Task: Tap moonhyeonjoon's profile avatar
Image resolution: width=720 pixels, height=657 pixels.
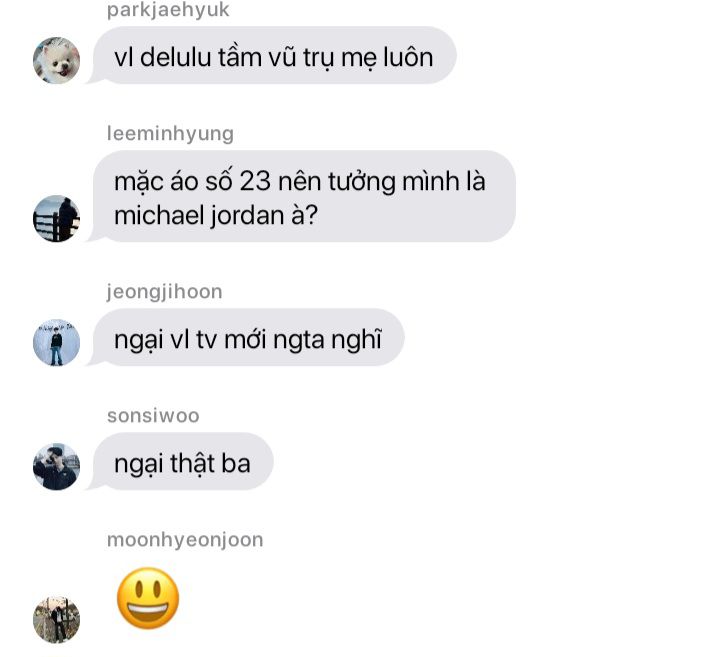Action: pyautogui.click(x=56, y=620)
